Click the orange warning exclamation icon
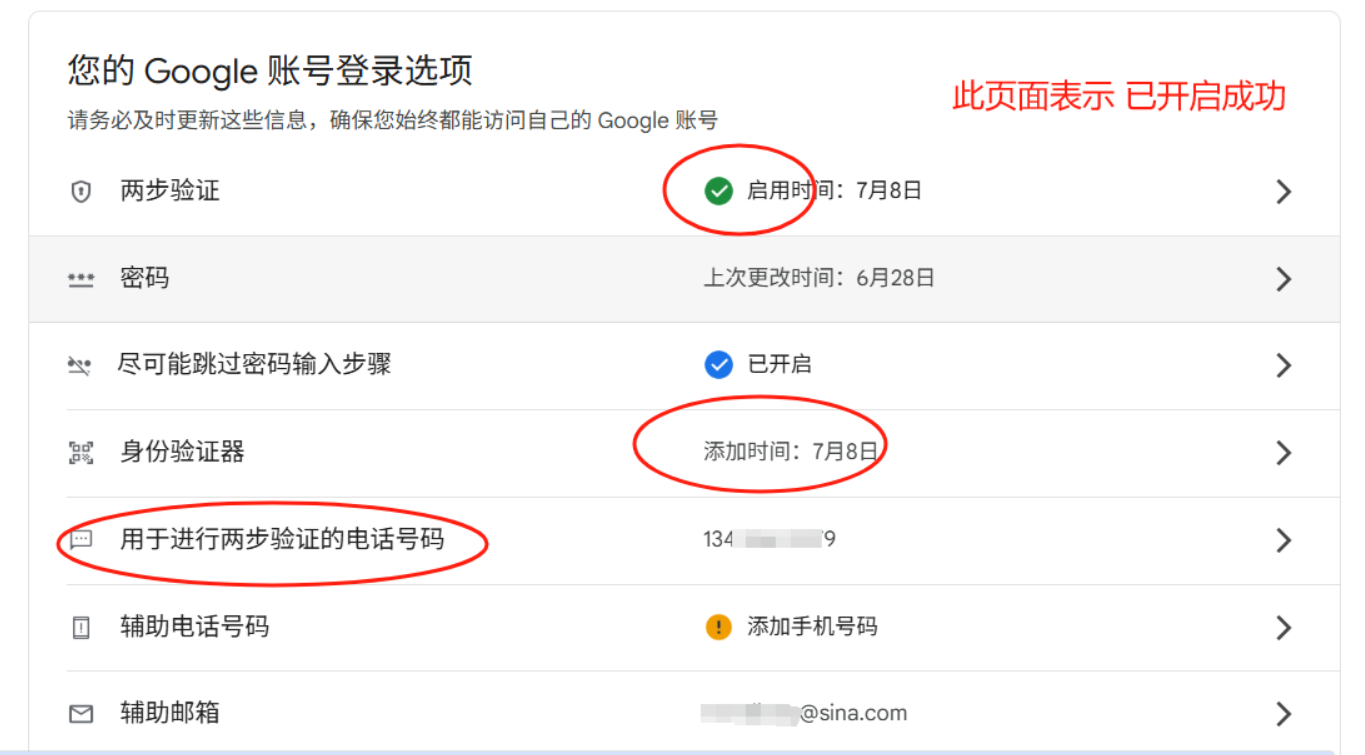The height and width of the screenshot is (755, 1365). tap(718, 627)
